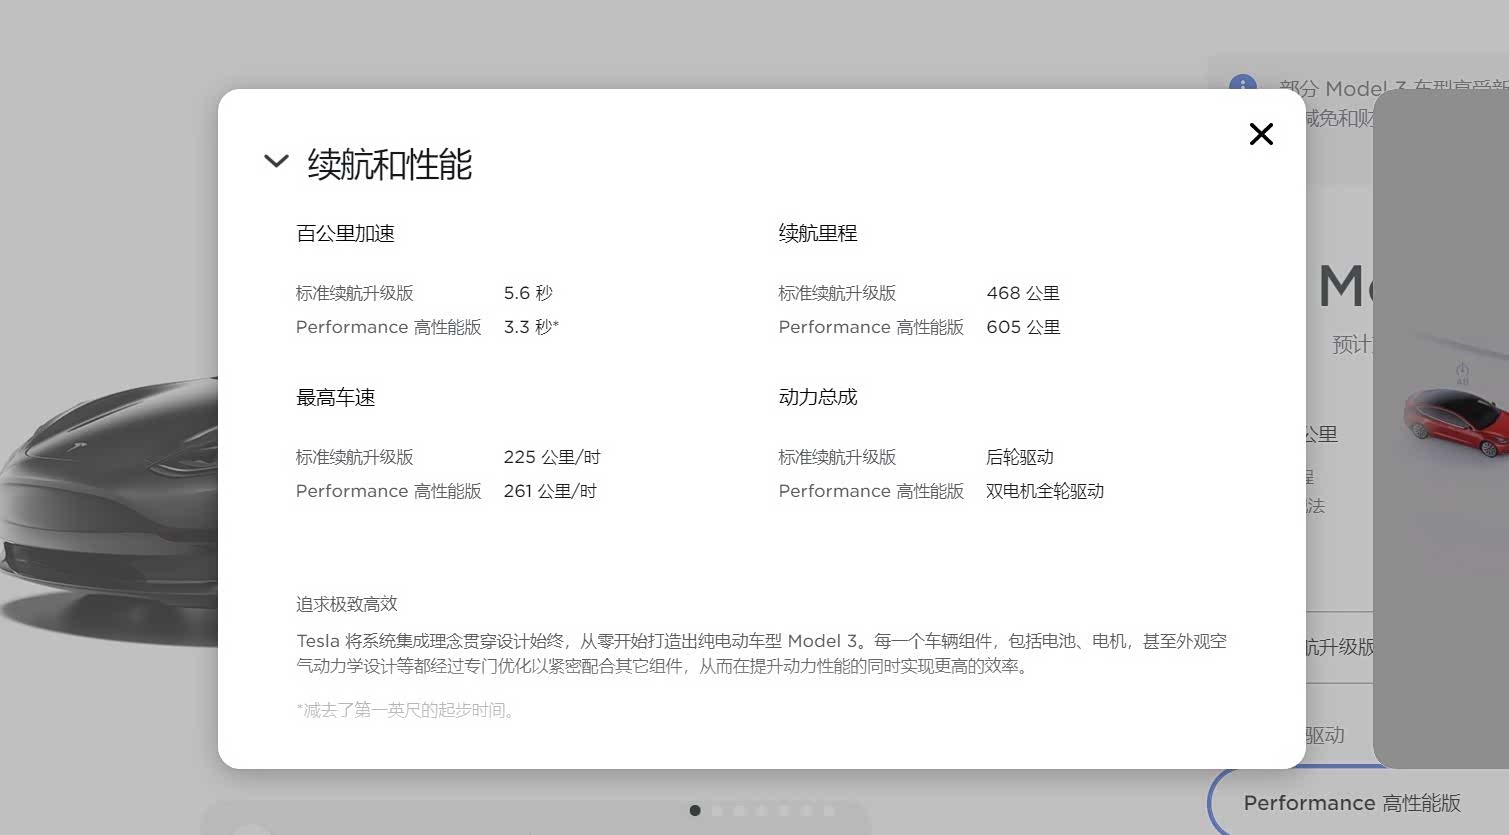Pick the sixth carousel dot
1509x835 pixels.
[807, 811]
